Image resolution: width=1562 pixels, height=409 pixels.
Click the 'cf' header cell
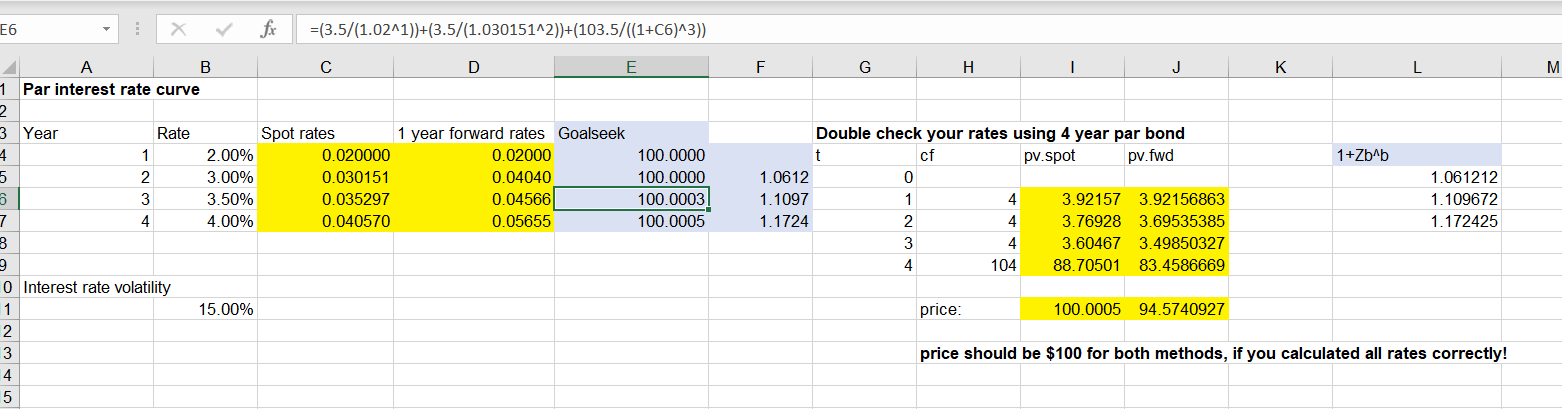[x=967, y=155]
